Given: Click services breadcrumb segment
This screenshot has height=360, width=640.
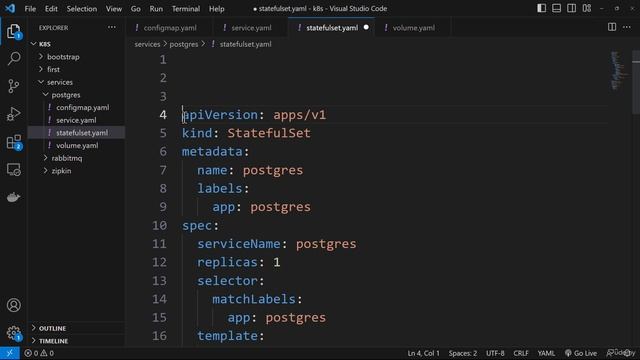Looking at the screenshot, I should pyautogui.click(x=147, y=44).
